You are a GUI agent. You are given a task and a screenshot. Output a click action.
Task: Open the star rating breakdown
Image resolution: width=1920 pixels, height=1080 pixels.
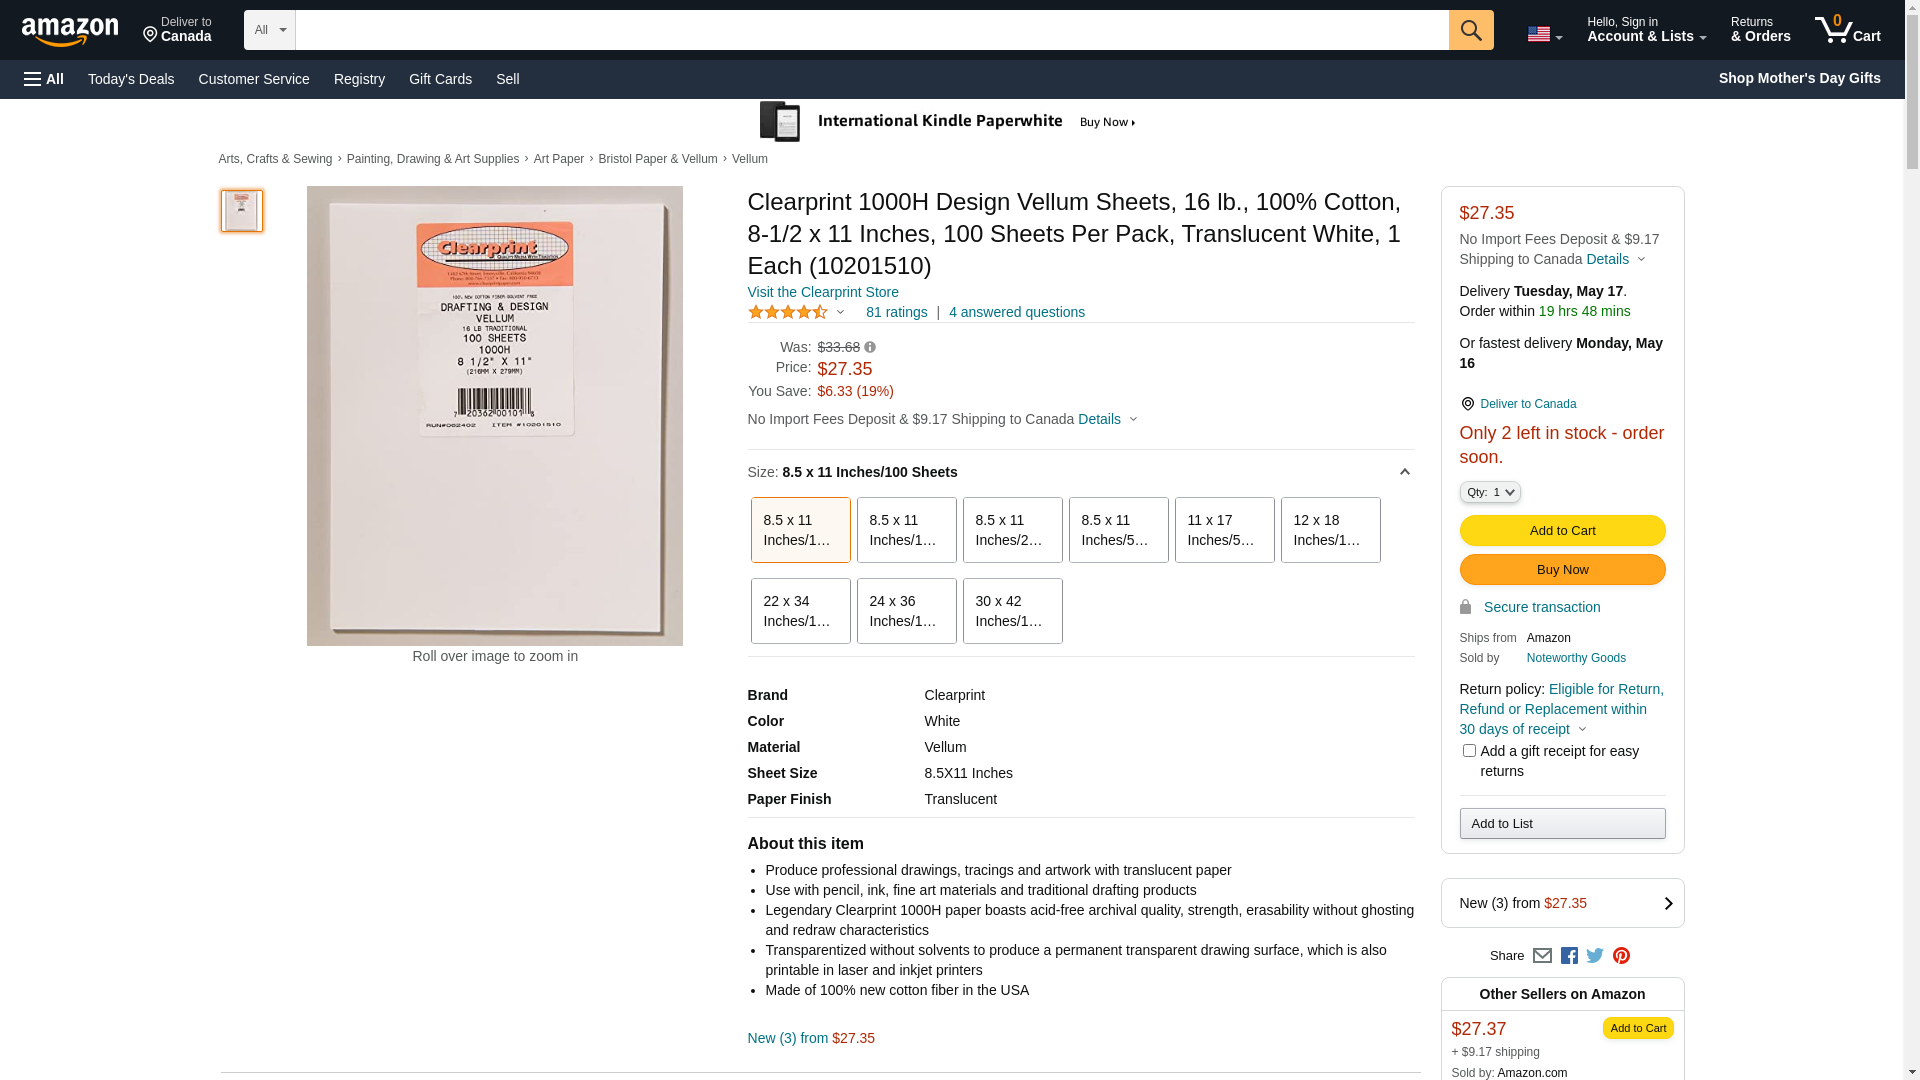pyautogui.click(x=797, y=312)
